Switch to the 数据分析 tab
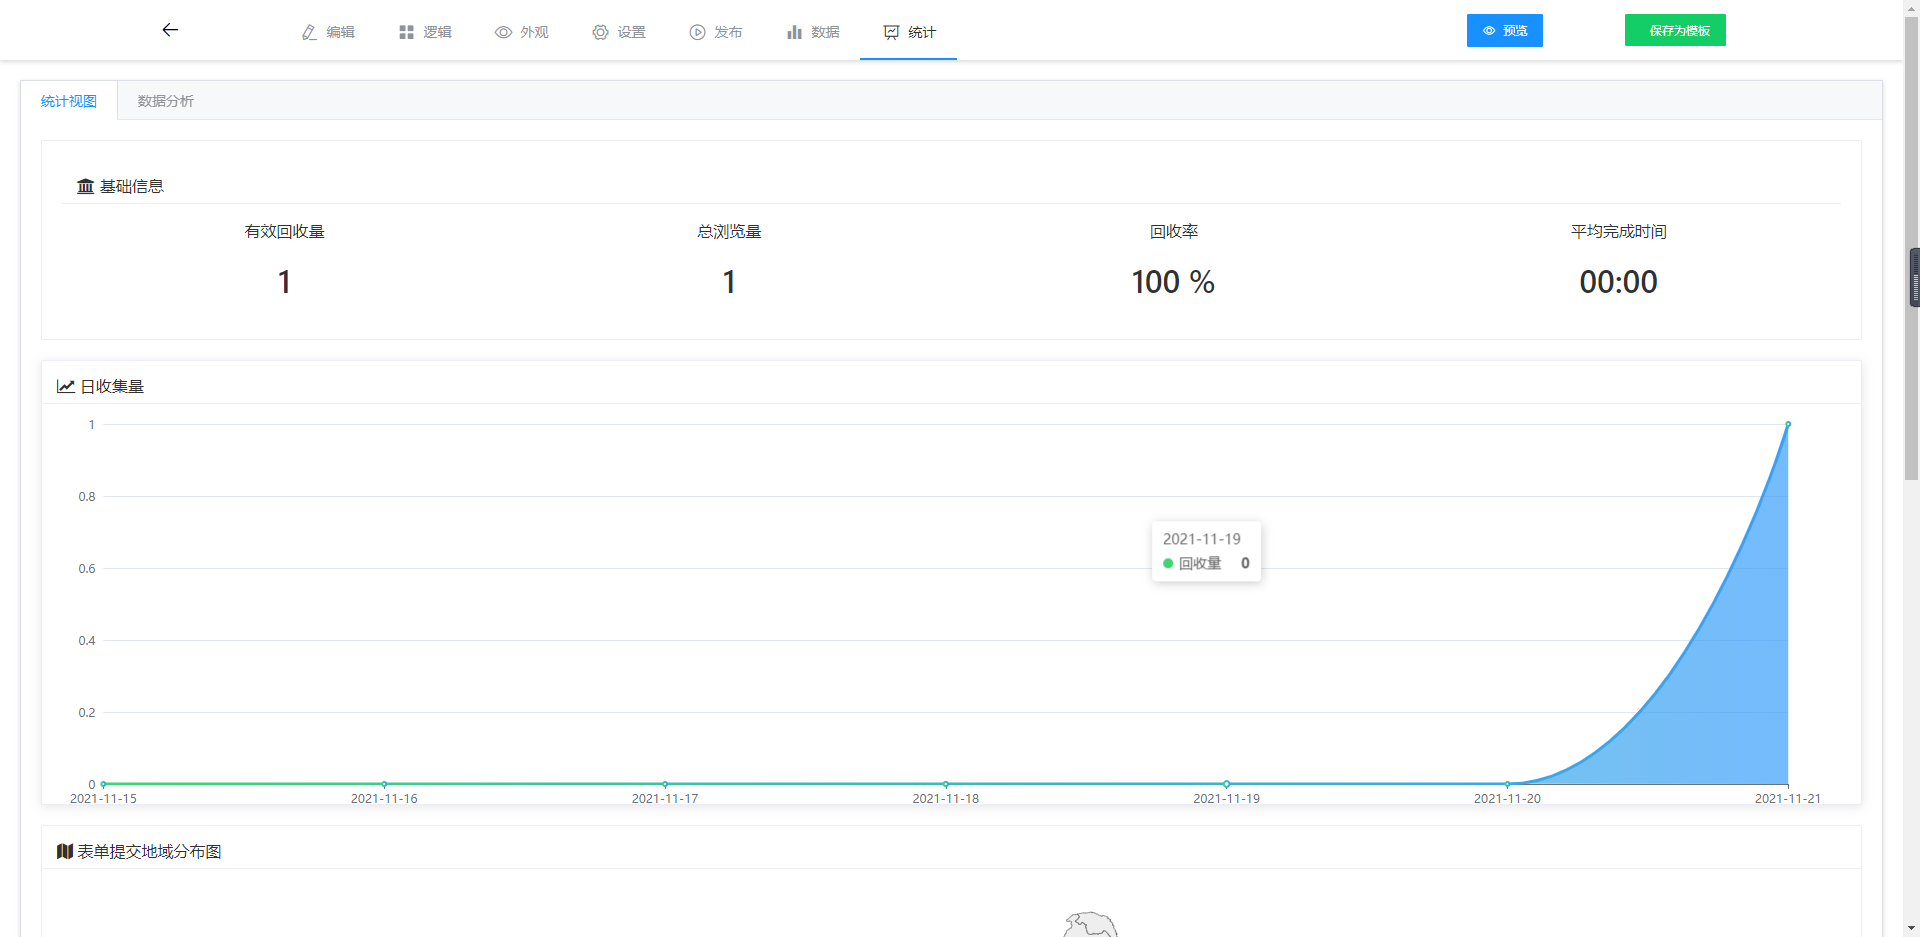Screen dimensions: 1920x937 coord(165,101)
